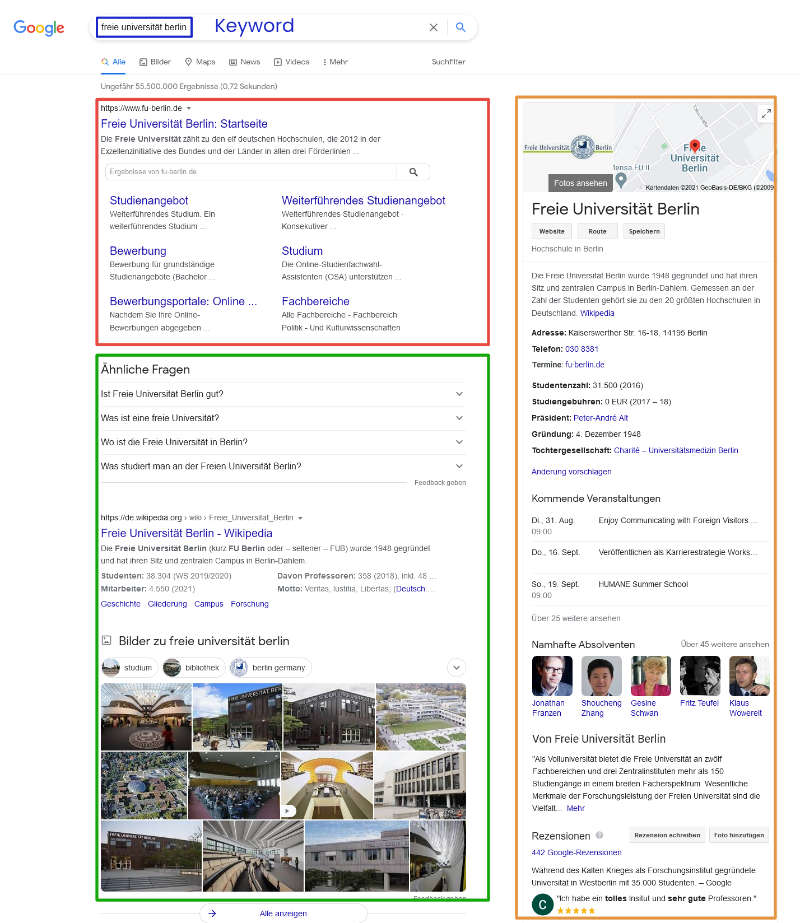Click Alle anzeigen below images
This screenshot has width=800, height=923.
(283, 914)
